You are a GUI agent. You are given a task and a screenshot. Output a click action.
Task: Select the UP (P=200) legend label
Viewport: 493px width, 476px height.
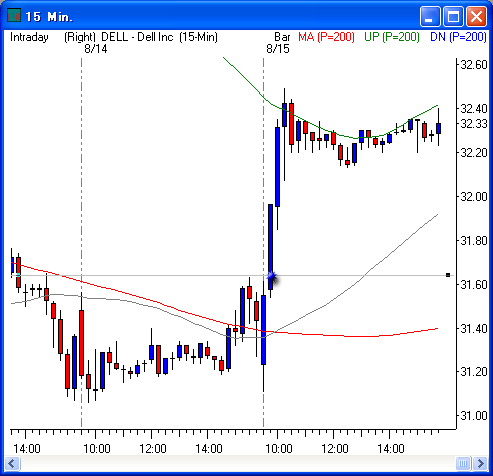pos(392,37)
